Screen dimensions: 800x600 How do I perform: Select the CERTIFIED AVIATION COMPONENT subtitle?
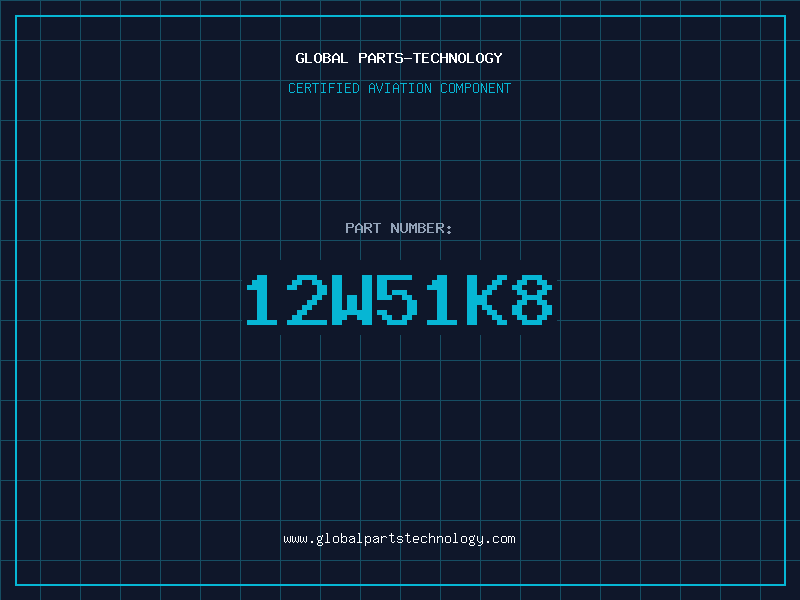(x=399, y=88)
